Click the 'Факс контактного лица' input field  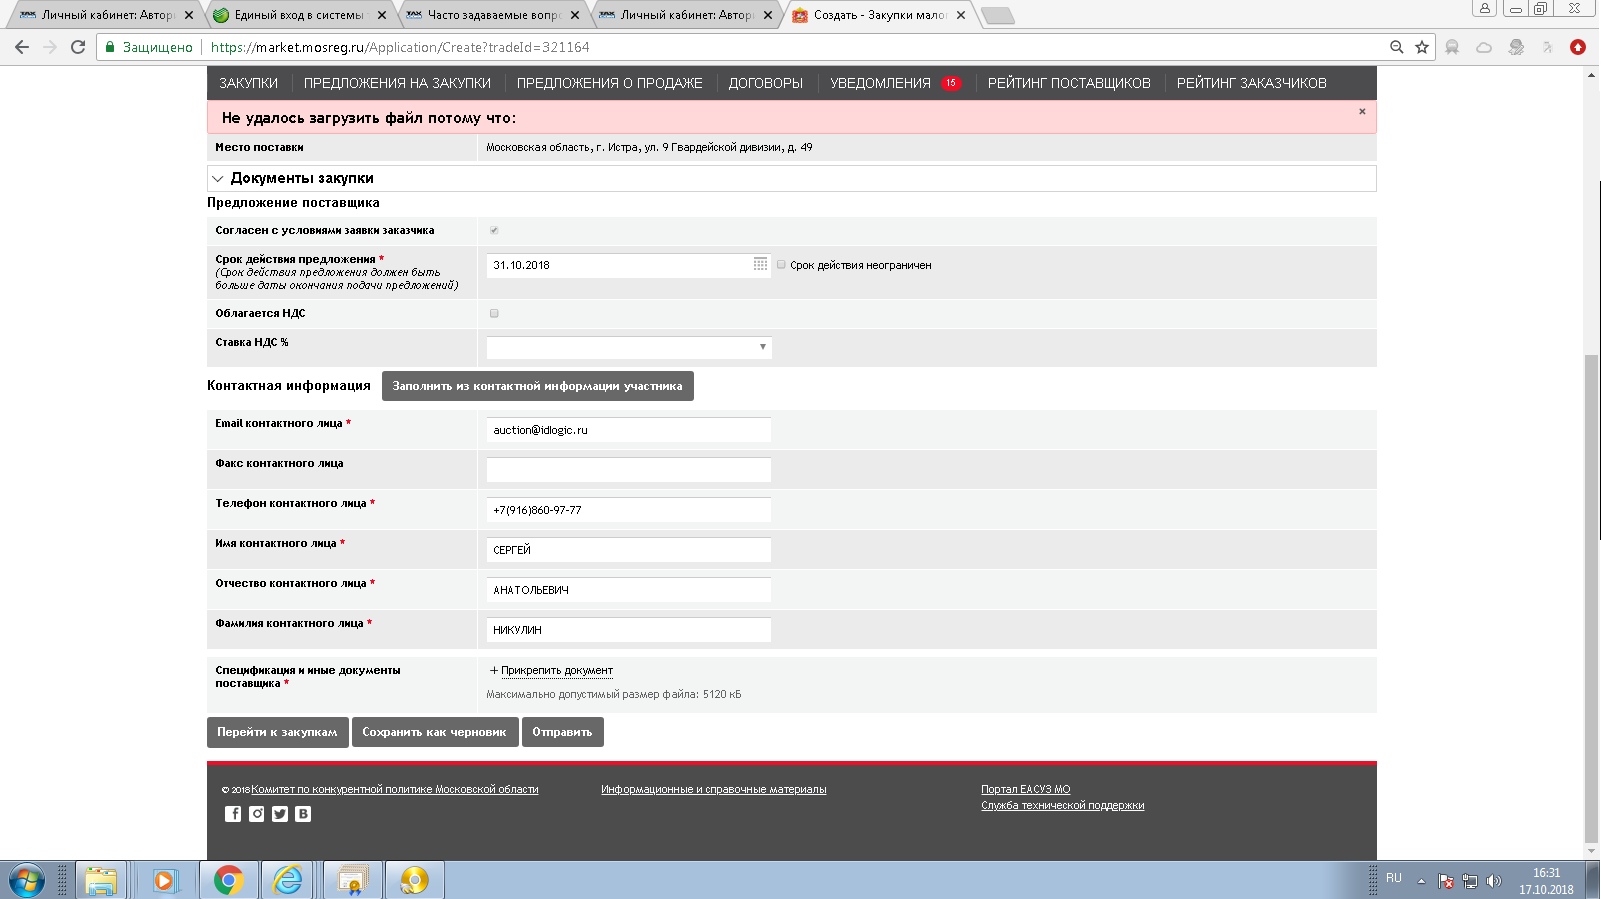click(x=629, y=470)
